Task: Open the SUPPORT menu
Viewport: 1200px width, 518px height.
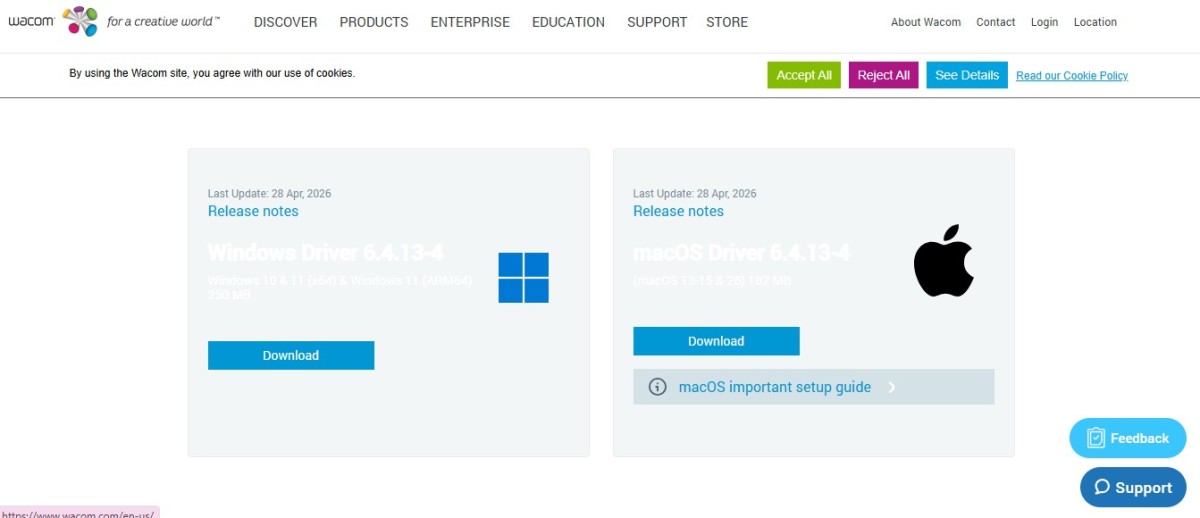Action: pos(657,22)
